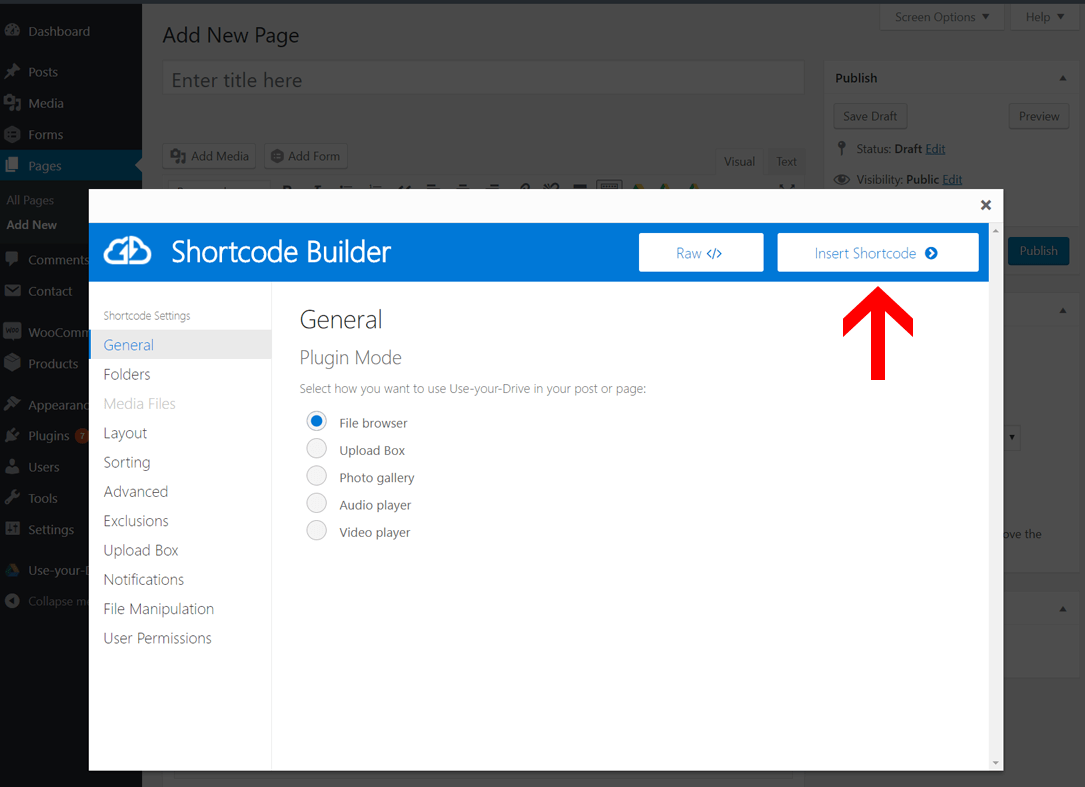
Task: Click the Insert Shortcode button
Action: [877, 253]
